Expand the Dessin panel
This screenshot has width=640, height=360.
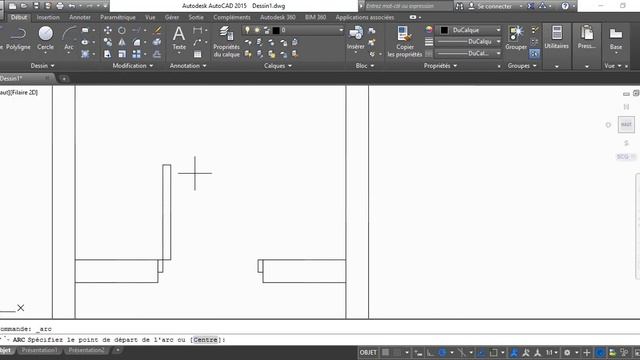tap(42, 65)
